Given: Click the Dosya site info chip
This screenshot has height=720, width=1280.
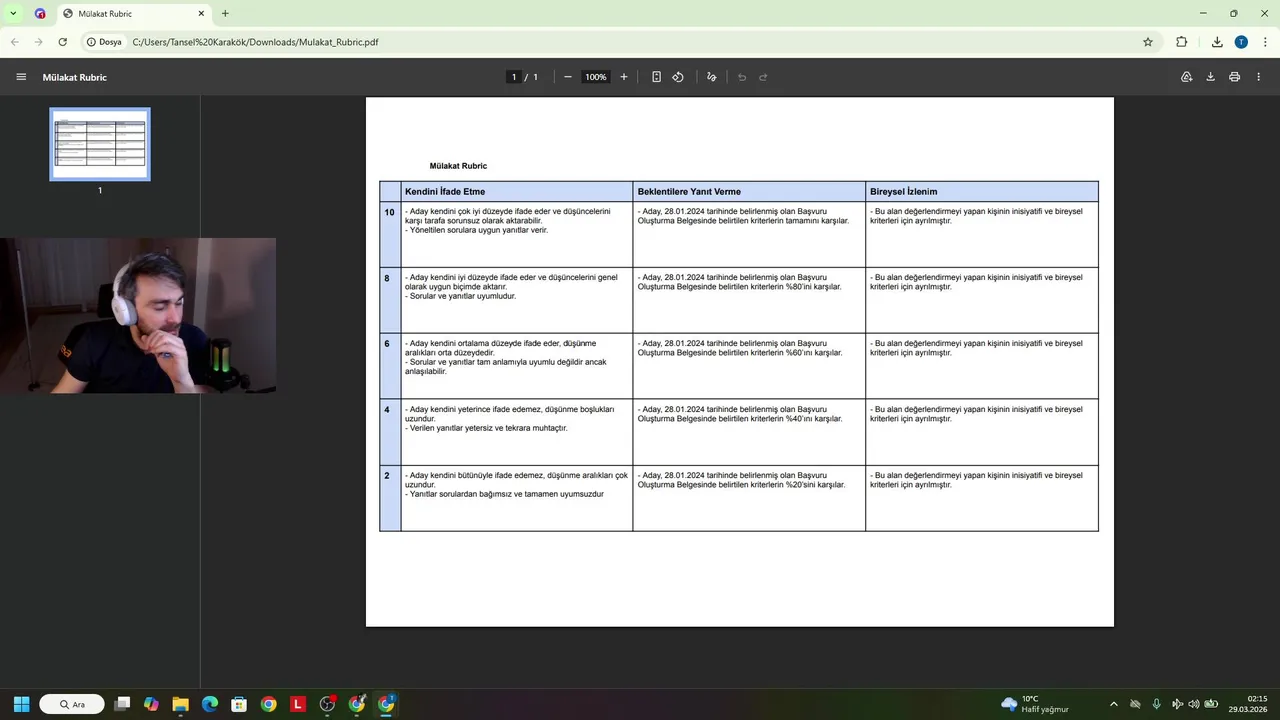Looking at the screenshot, I should click(x=104, y=42).
